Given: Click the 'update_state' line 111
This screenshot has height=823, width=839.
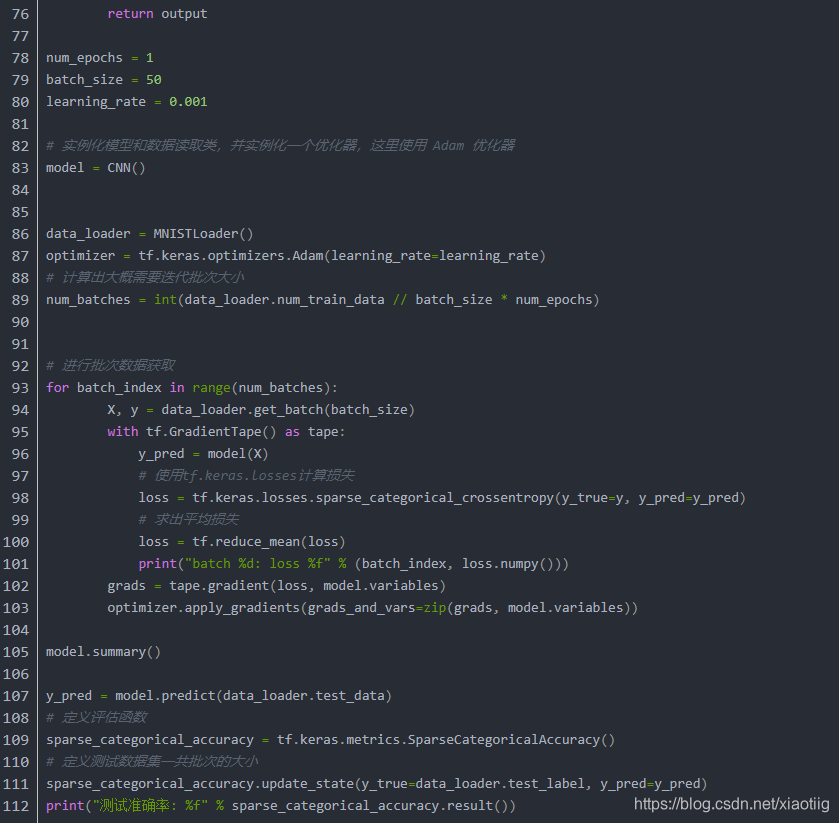Looking at the screenshot, I should 376,784.
